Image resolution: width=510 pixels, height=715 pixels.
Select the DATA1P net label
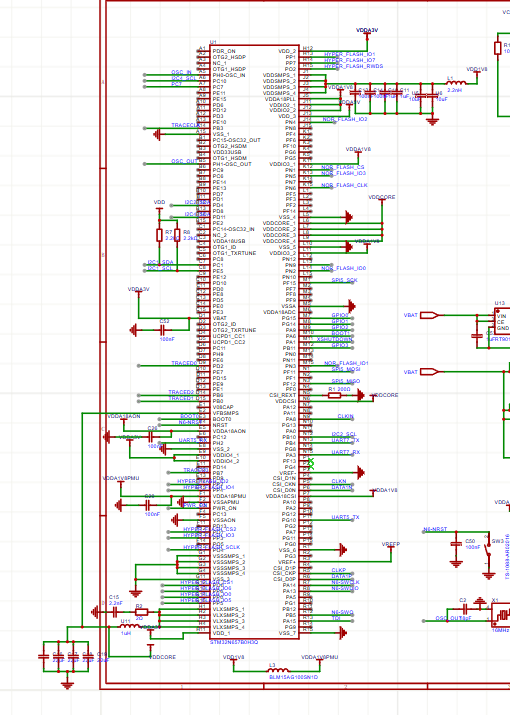click(342, 576)
